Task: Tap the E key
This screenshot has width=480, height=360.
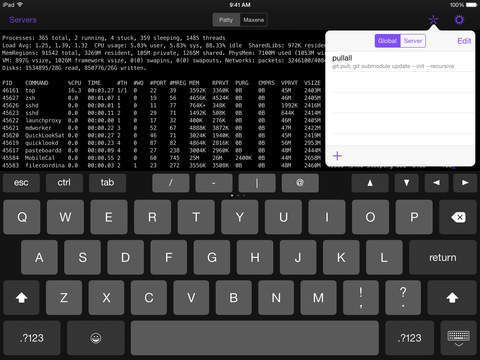Action: point(109,217)
